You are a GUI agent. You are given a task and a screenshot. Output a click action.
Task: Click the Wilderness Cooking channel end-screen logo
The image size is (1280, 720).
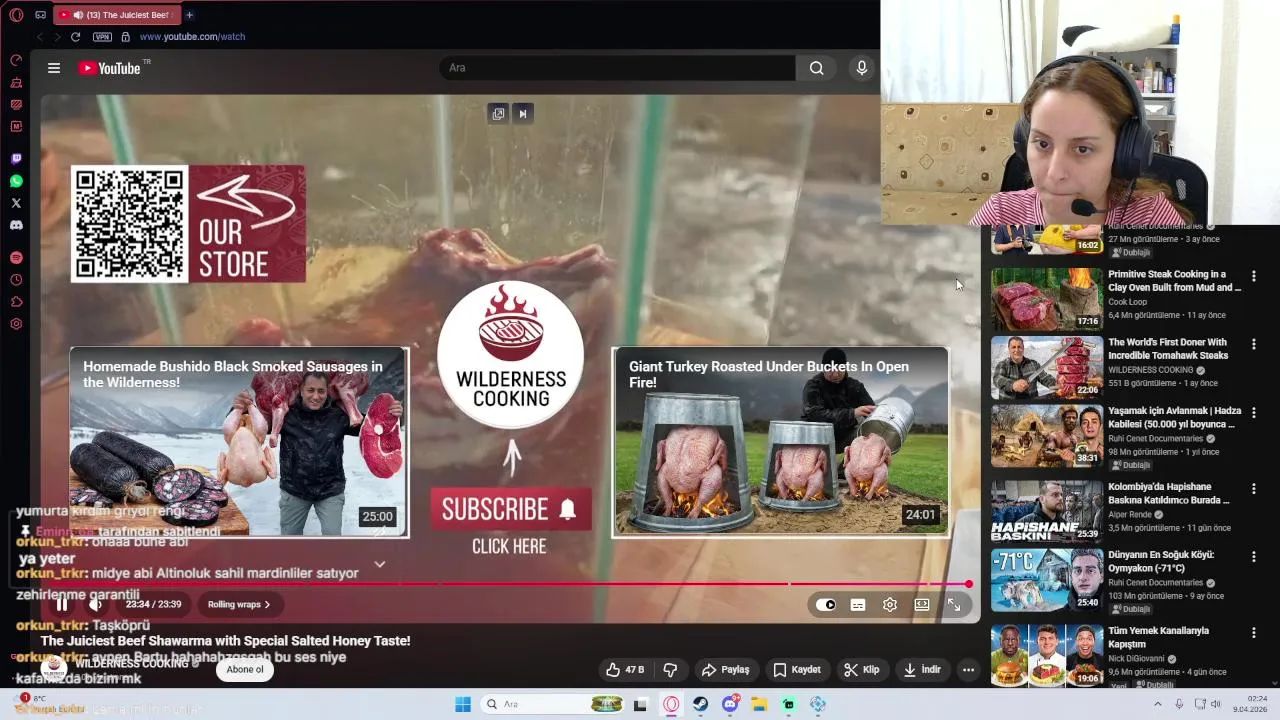511,355
